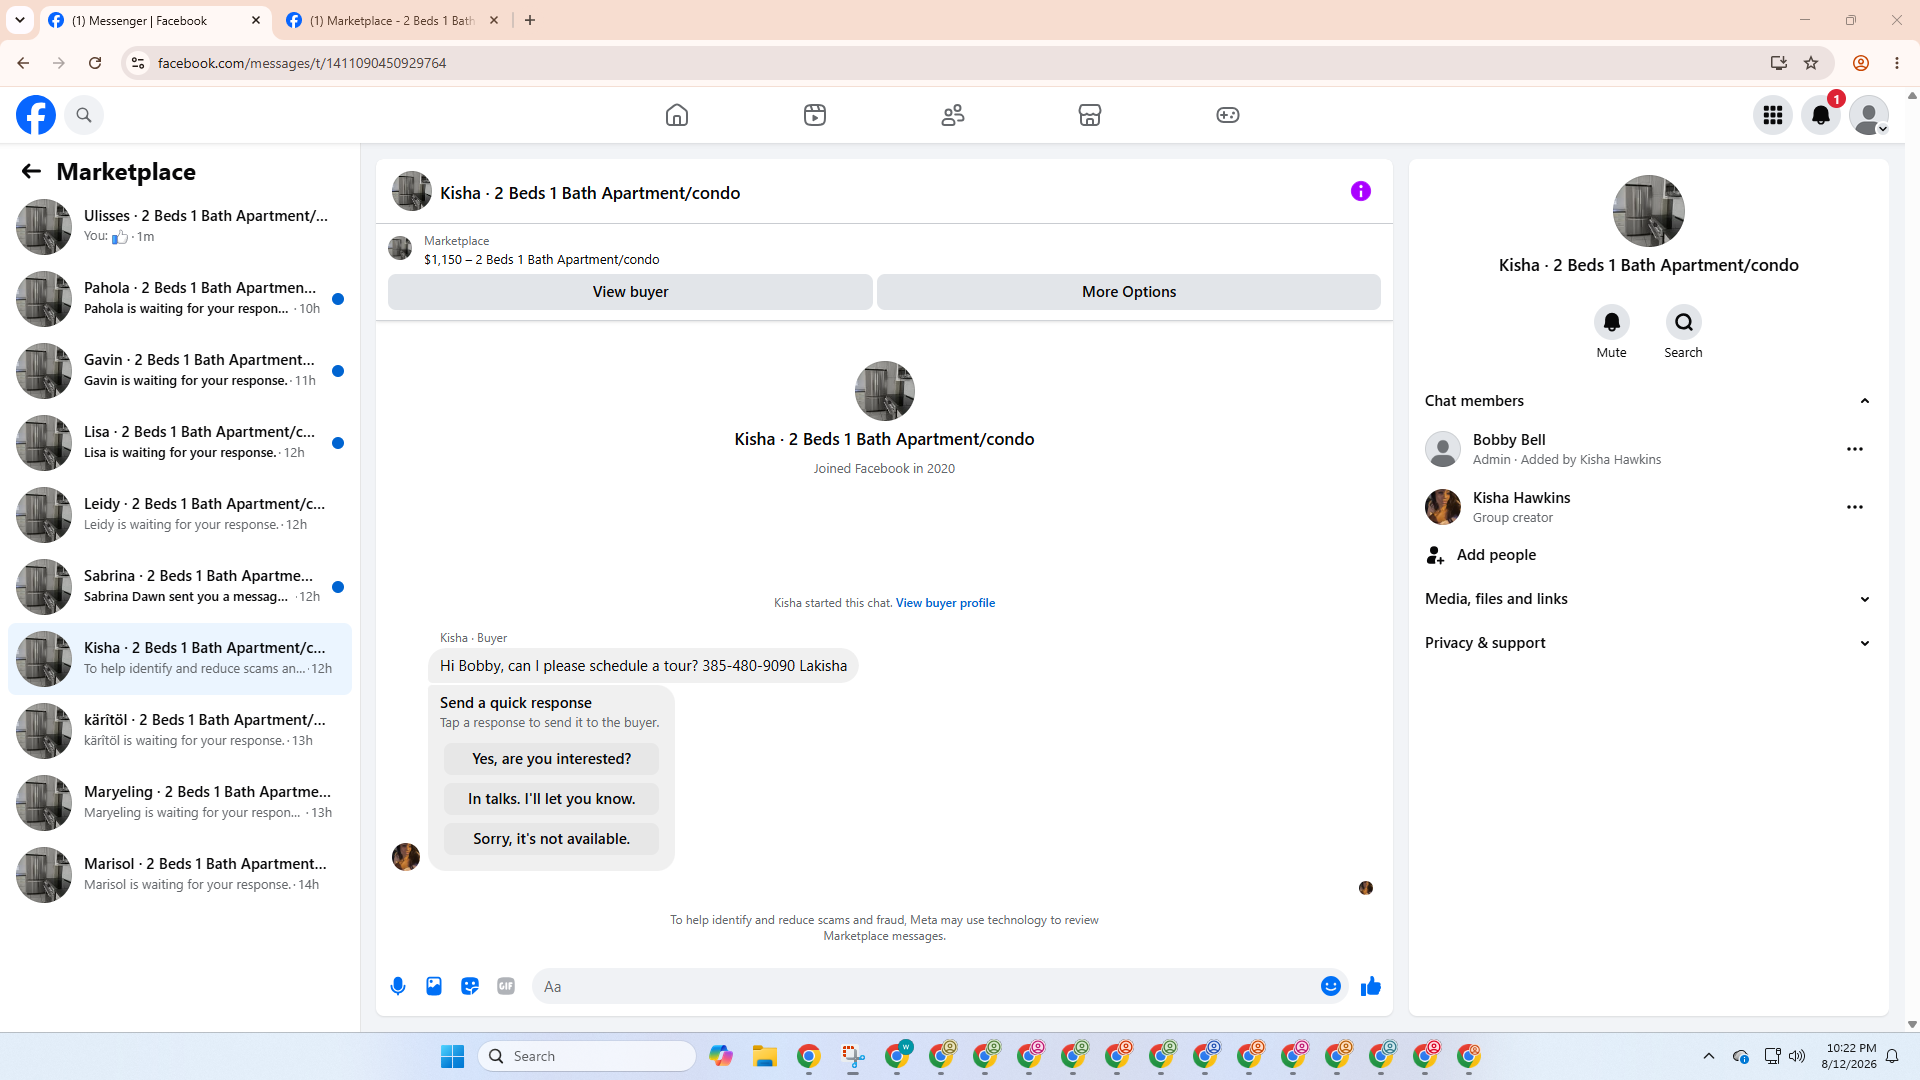The width and height of the screenshot is (1920, 1080).
Task: Open Copilot from the taskbar
Action: tap(721, 1056)
